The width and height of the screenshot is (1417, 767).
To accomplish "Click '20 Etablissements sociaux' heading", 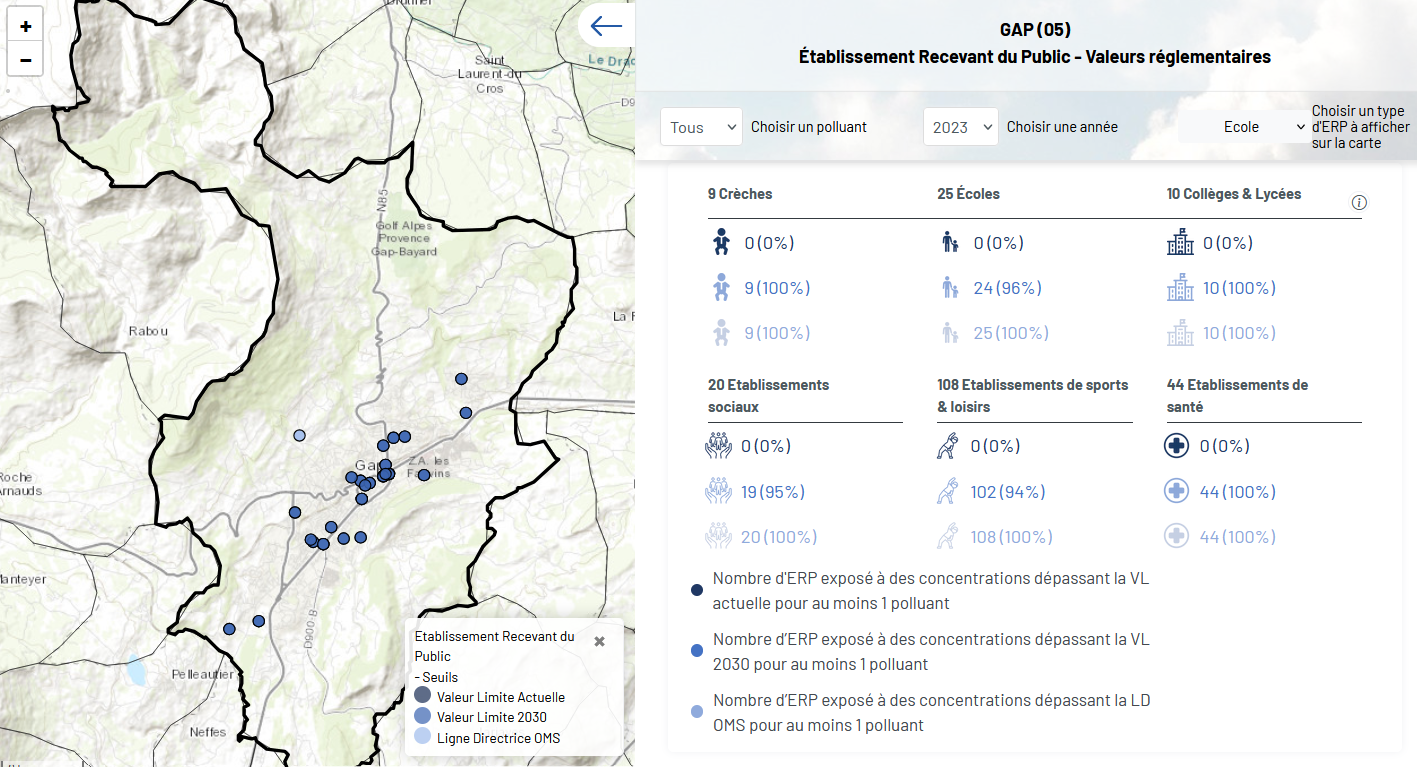I will (x=768, y=396).
